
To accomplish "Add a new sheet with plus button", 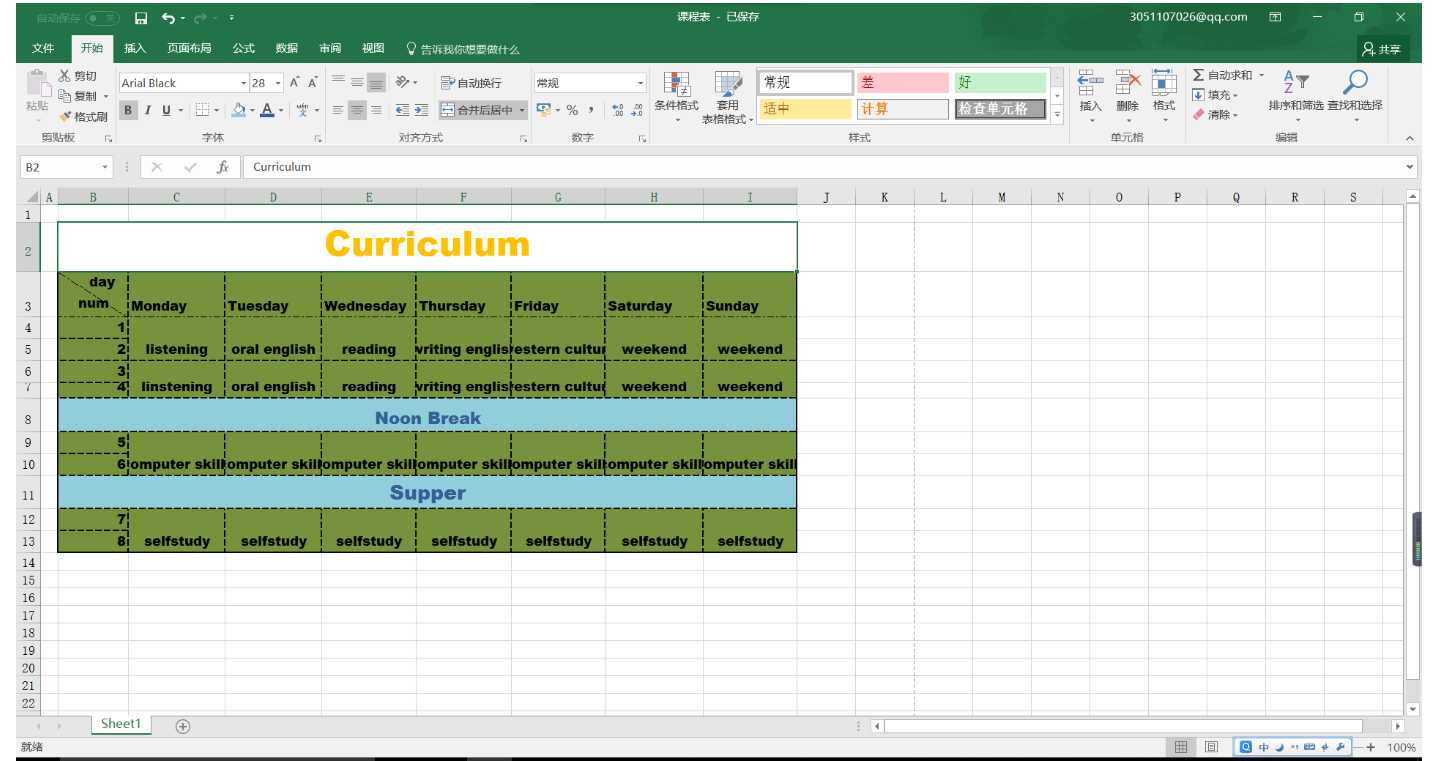I will pyautogui.click(x=183, y=725).
